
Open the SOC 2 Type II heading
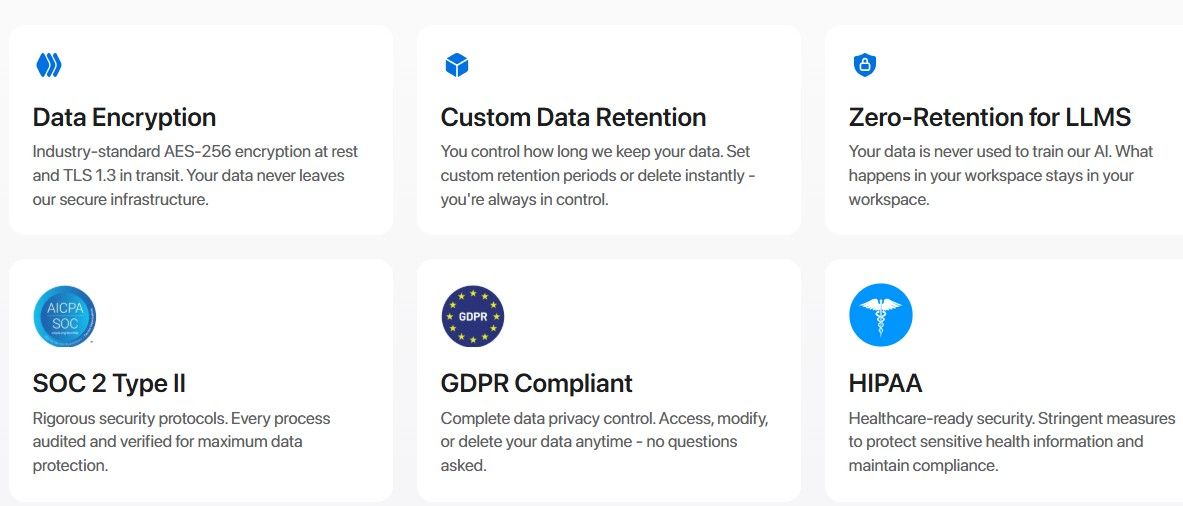[109, 383]
